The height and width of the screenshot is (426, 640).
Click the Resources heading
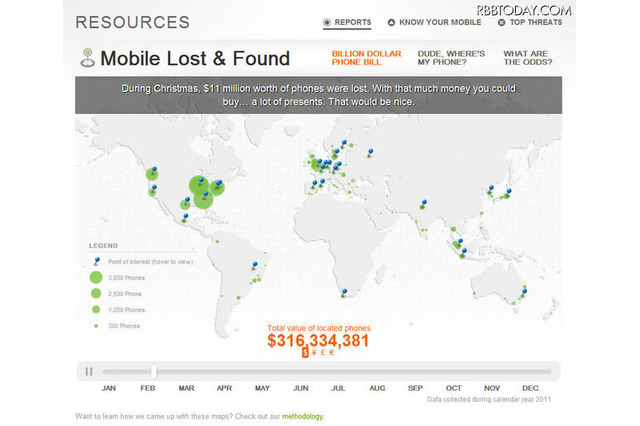pos(132,21)
